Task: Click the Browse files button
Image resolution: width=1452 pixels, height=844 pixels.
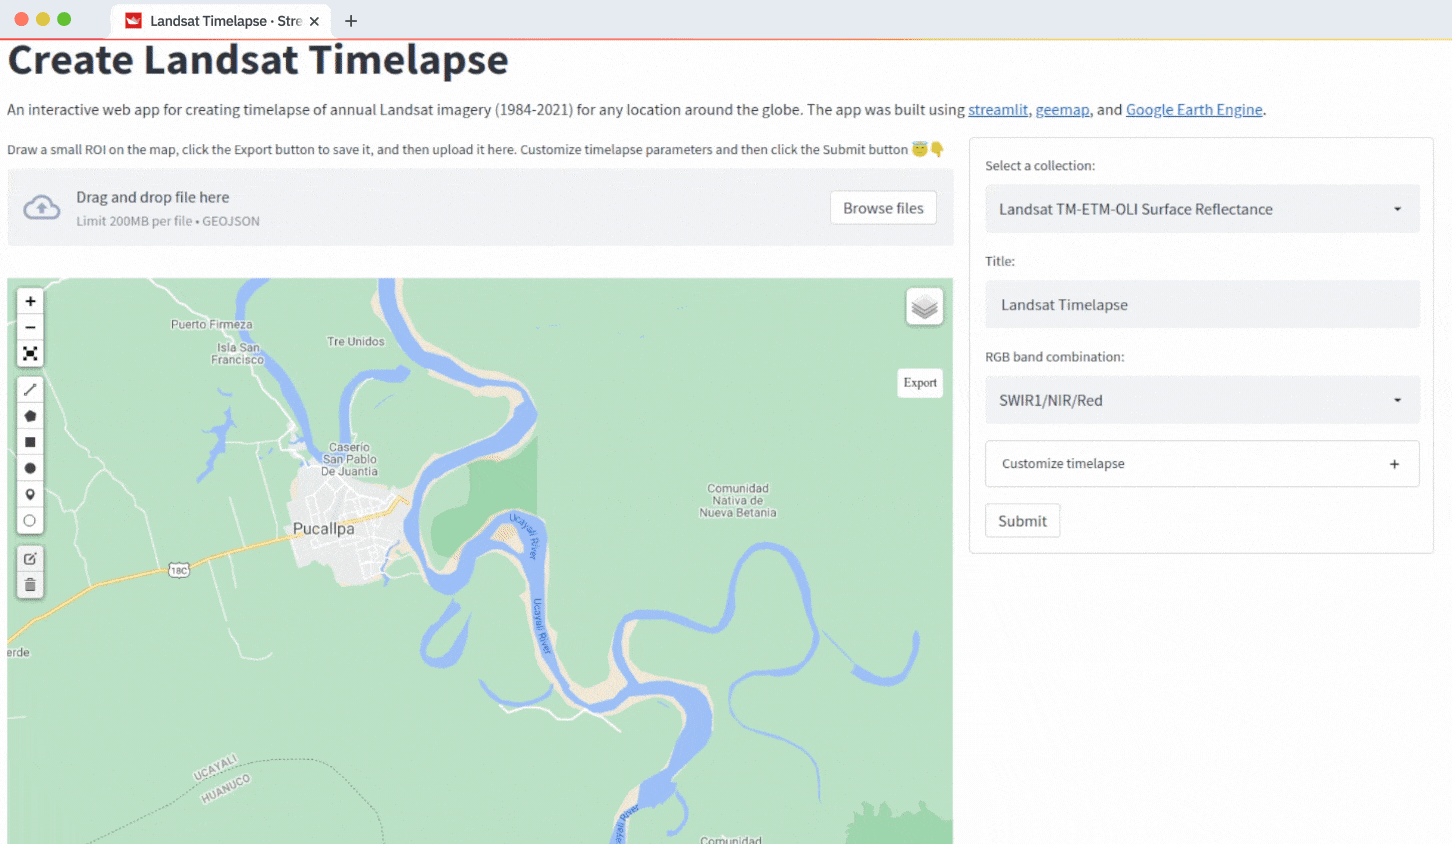Action: click(883, 208)
